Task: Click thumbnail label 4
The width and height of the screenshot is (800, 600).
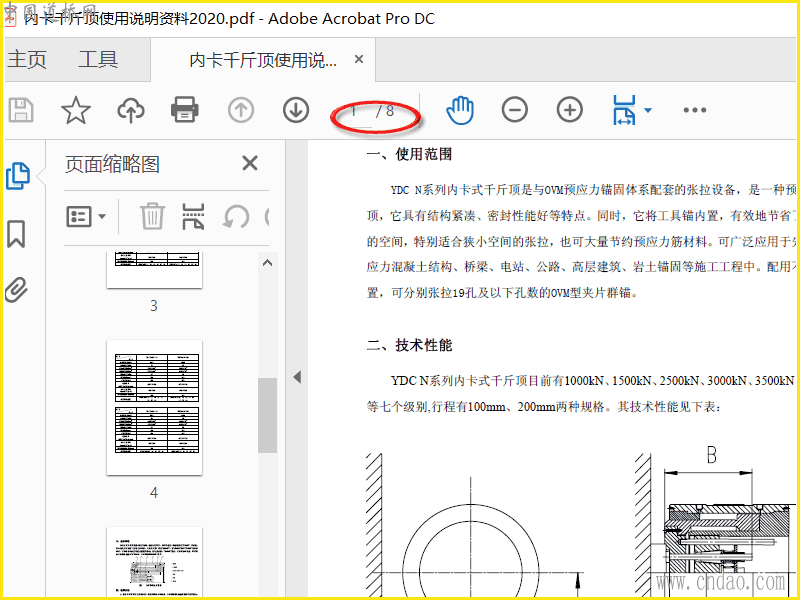Action: (x=154, y=493)
